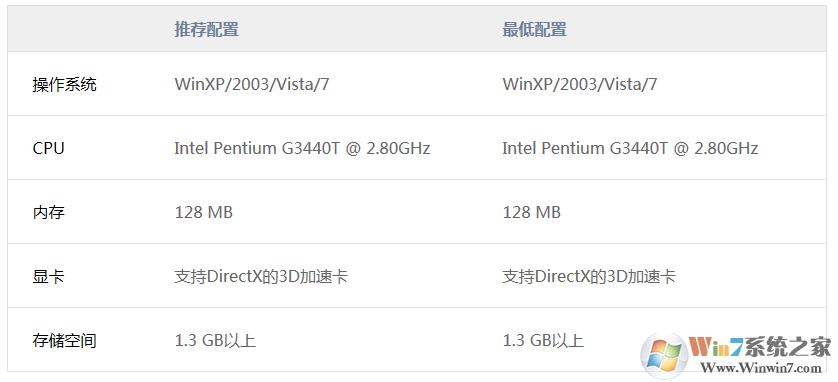Select recommended 支持DirectX的3D加速卡 cell
838x382 pixels.
click(x=261, y=277)
